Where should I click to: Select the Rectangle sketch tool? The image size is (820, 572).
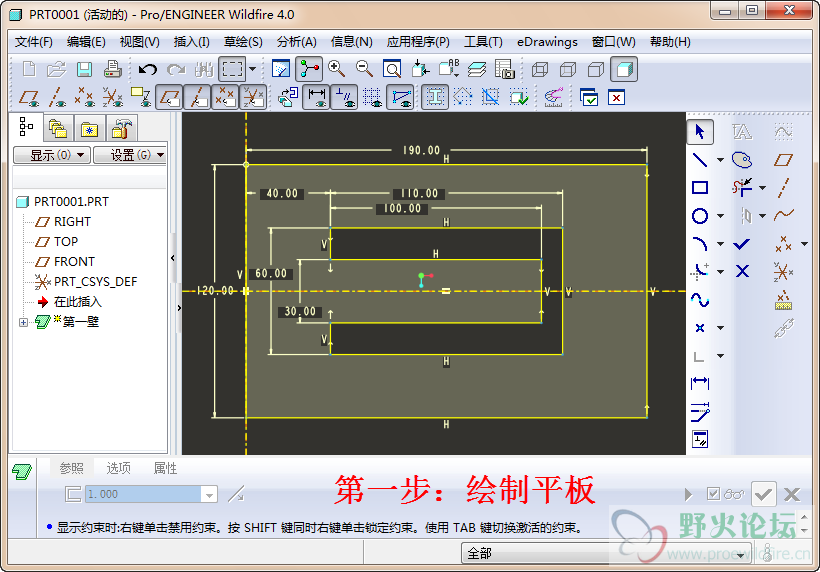[700, 187]
